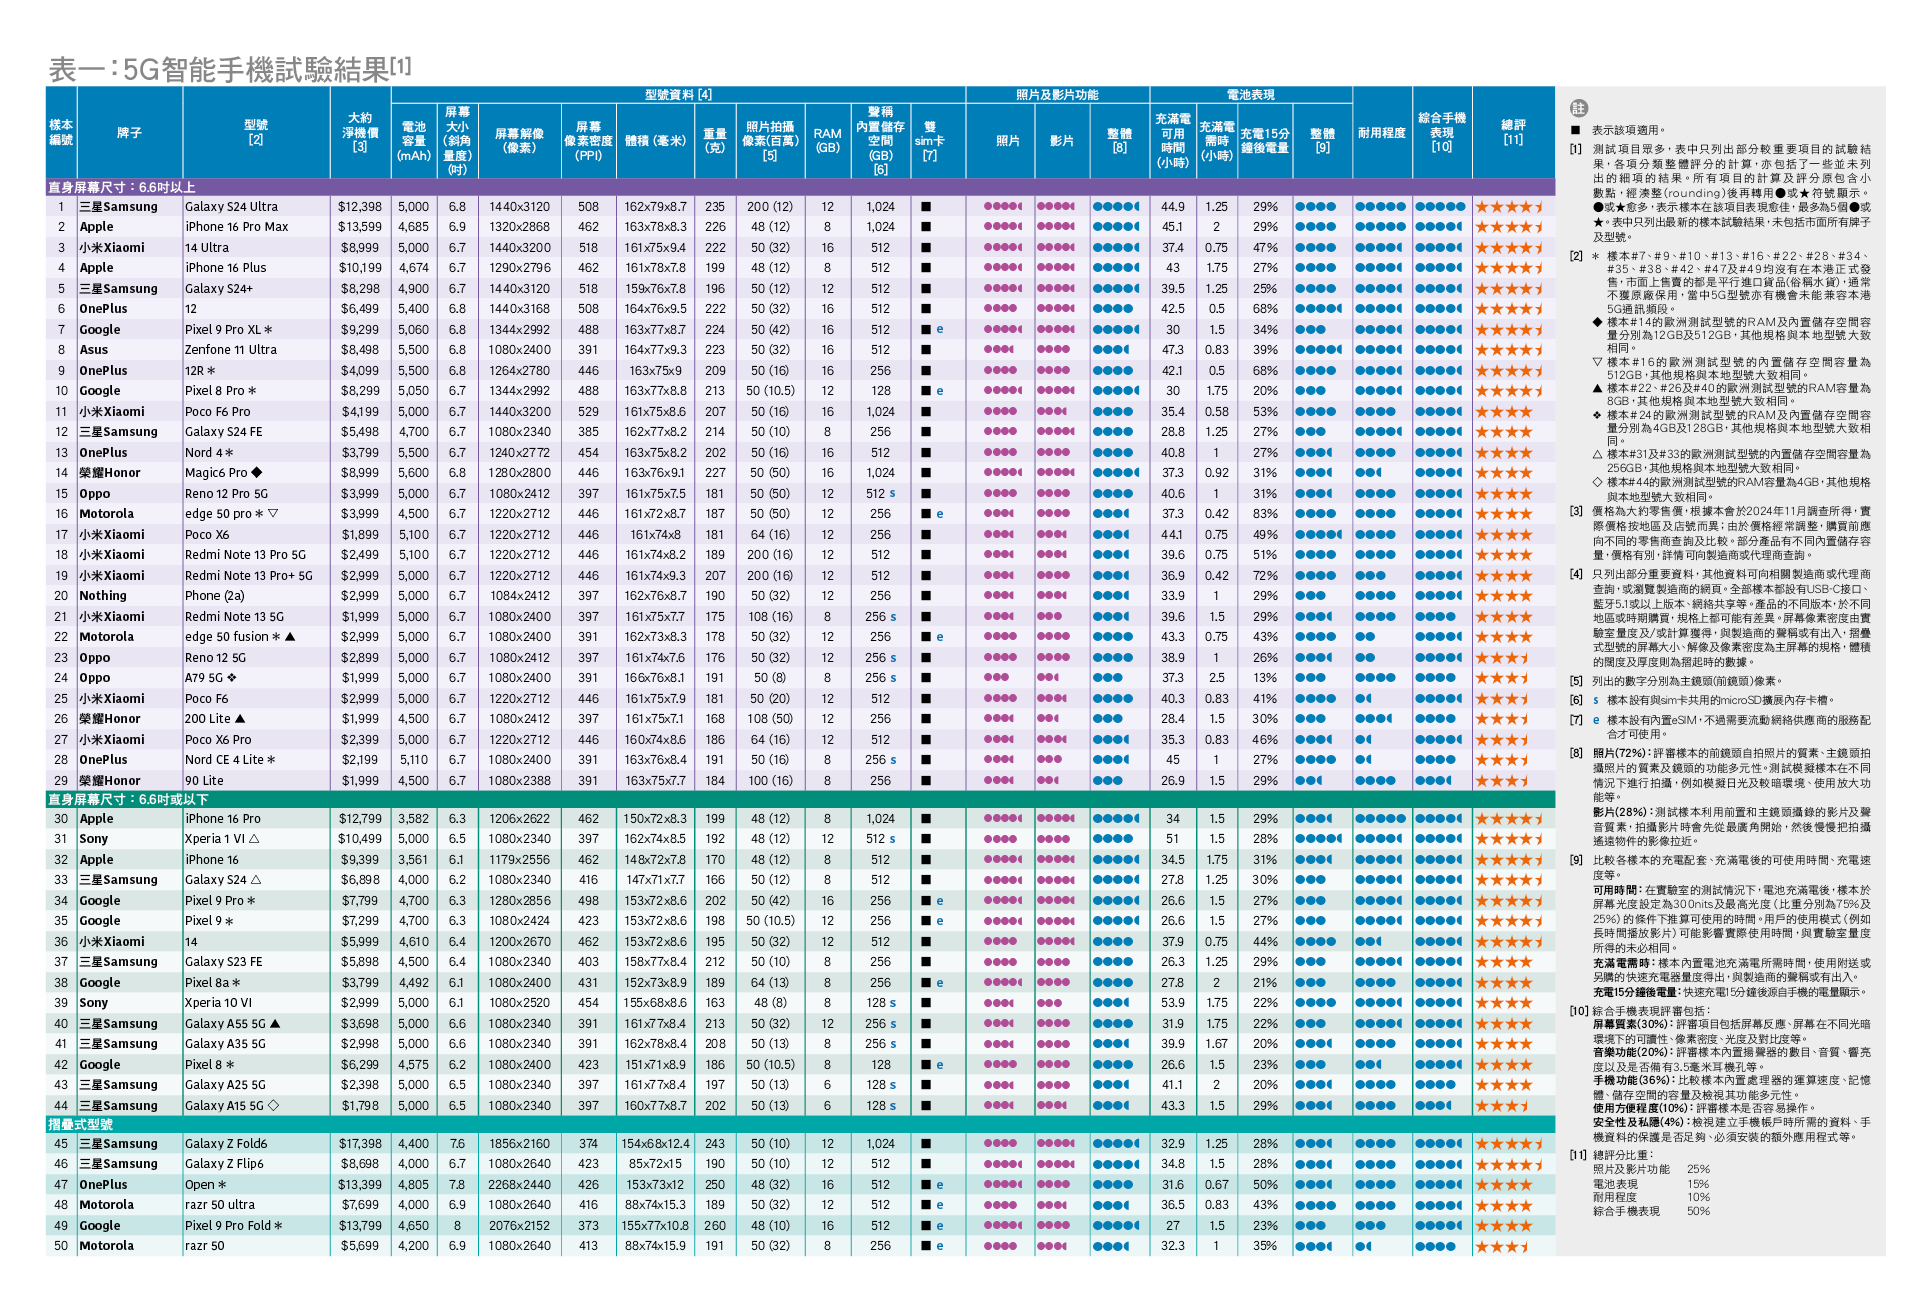Click the 大約淨機價 [3] column header
The height and width of the screenshot is (1315, 1932).
[x=360, y=132]
